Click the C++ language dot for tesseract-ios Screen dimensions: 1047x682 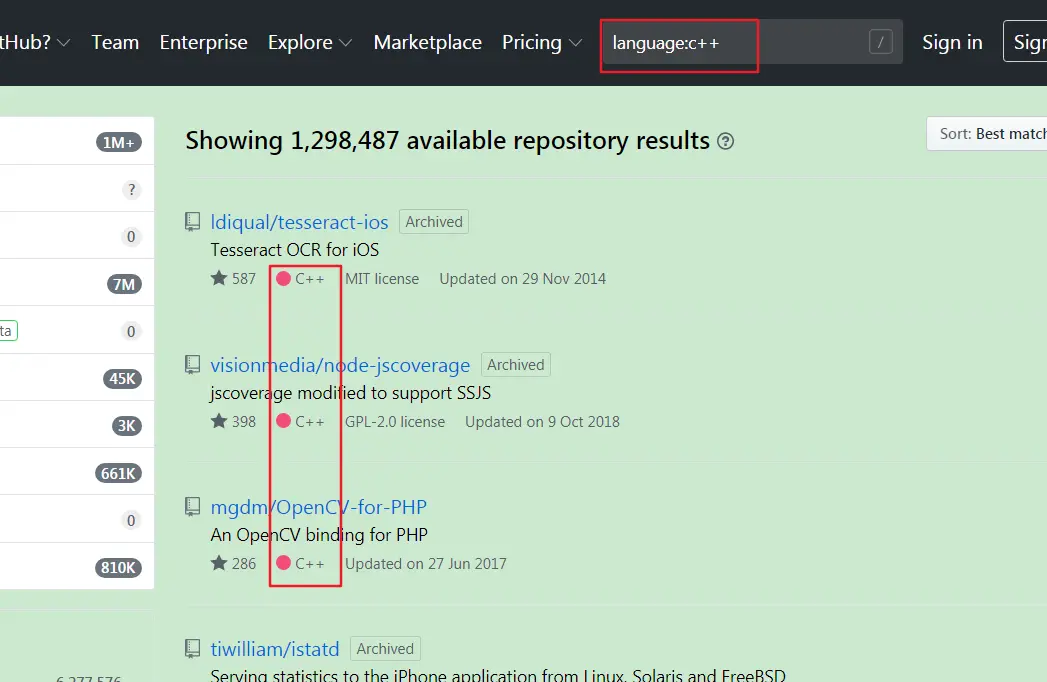(x=283, y=279)
